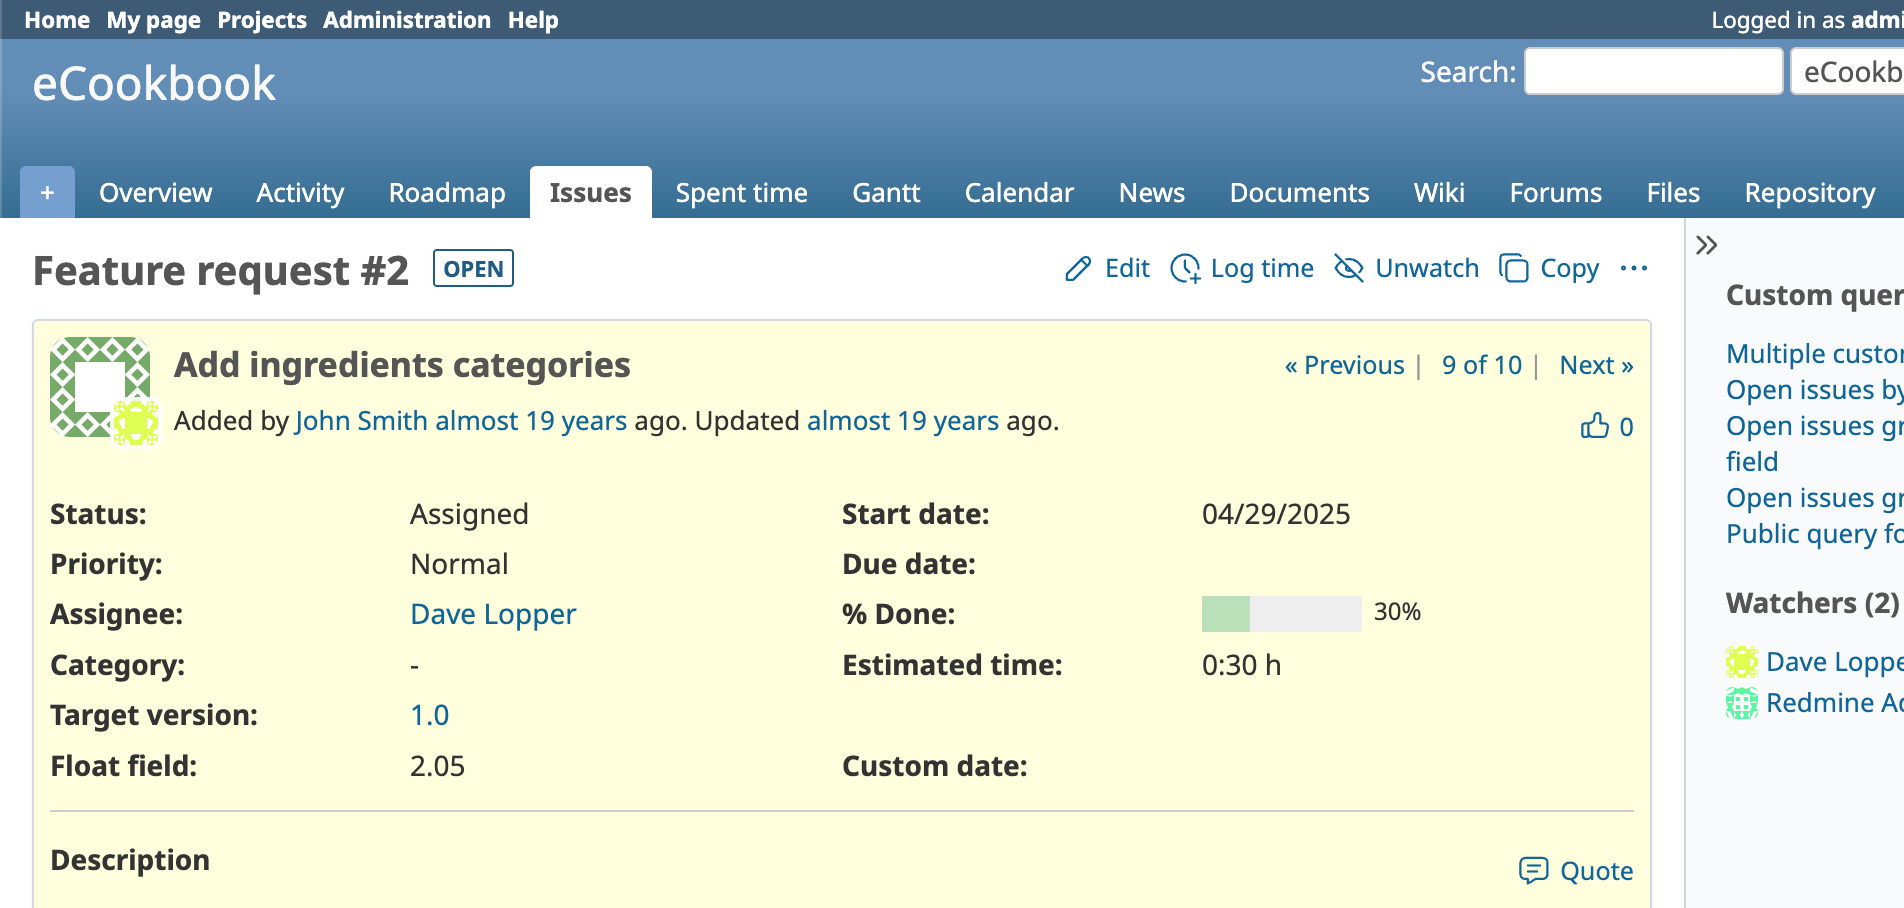The image size is (1904, 908).
Task: Open the three-dot more actions menu
Action: [1633, 269]
